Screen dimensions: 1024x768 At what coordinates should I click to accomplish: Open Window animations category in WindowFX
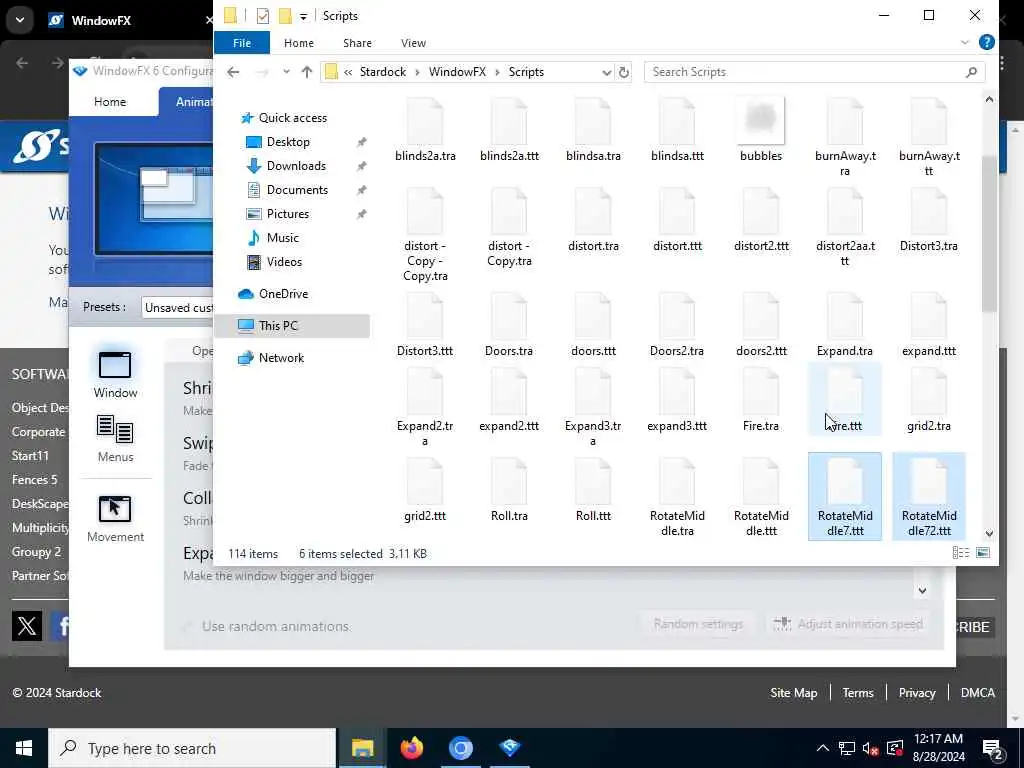115,374
